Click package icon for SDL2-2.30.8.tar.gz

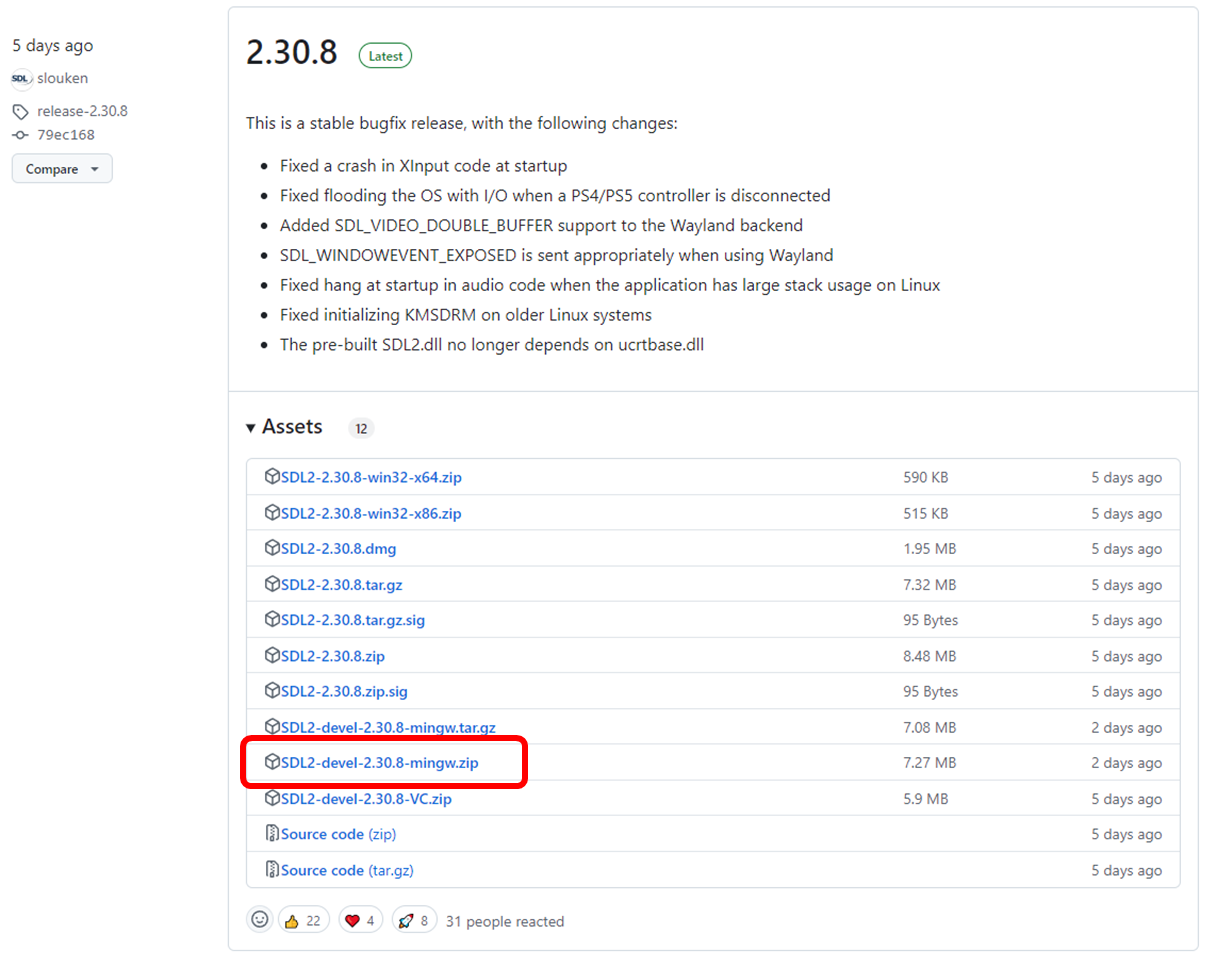pyautogui.click(x=272, y=584)
